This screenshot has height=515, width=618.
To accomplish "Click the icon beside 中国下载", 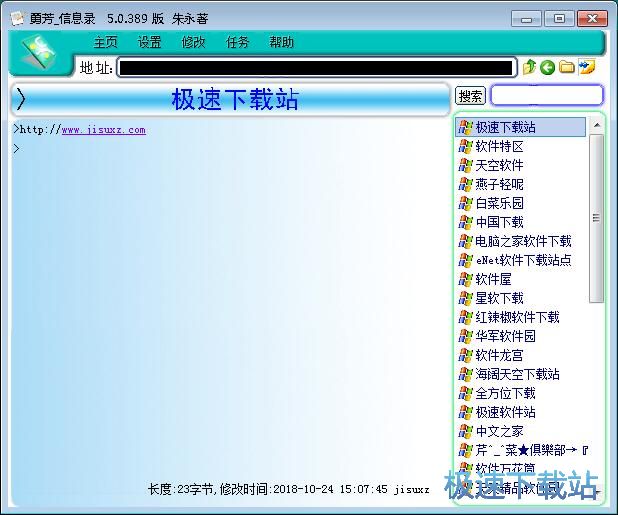I will coord(465,222).
